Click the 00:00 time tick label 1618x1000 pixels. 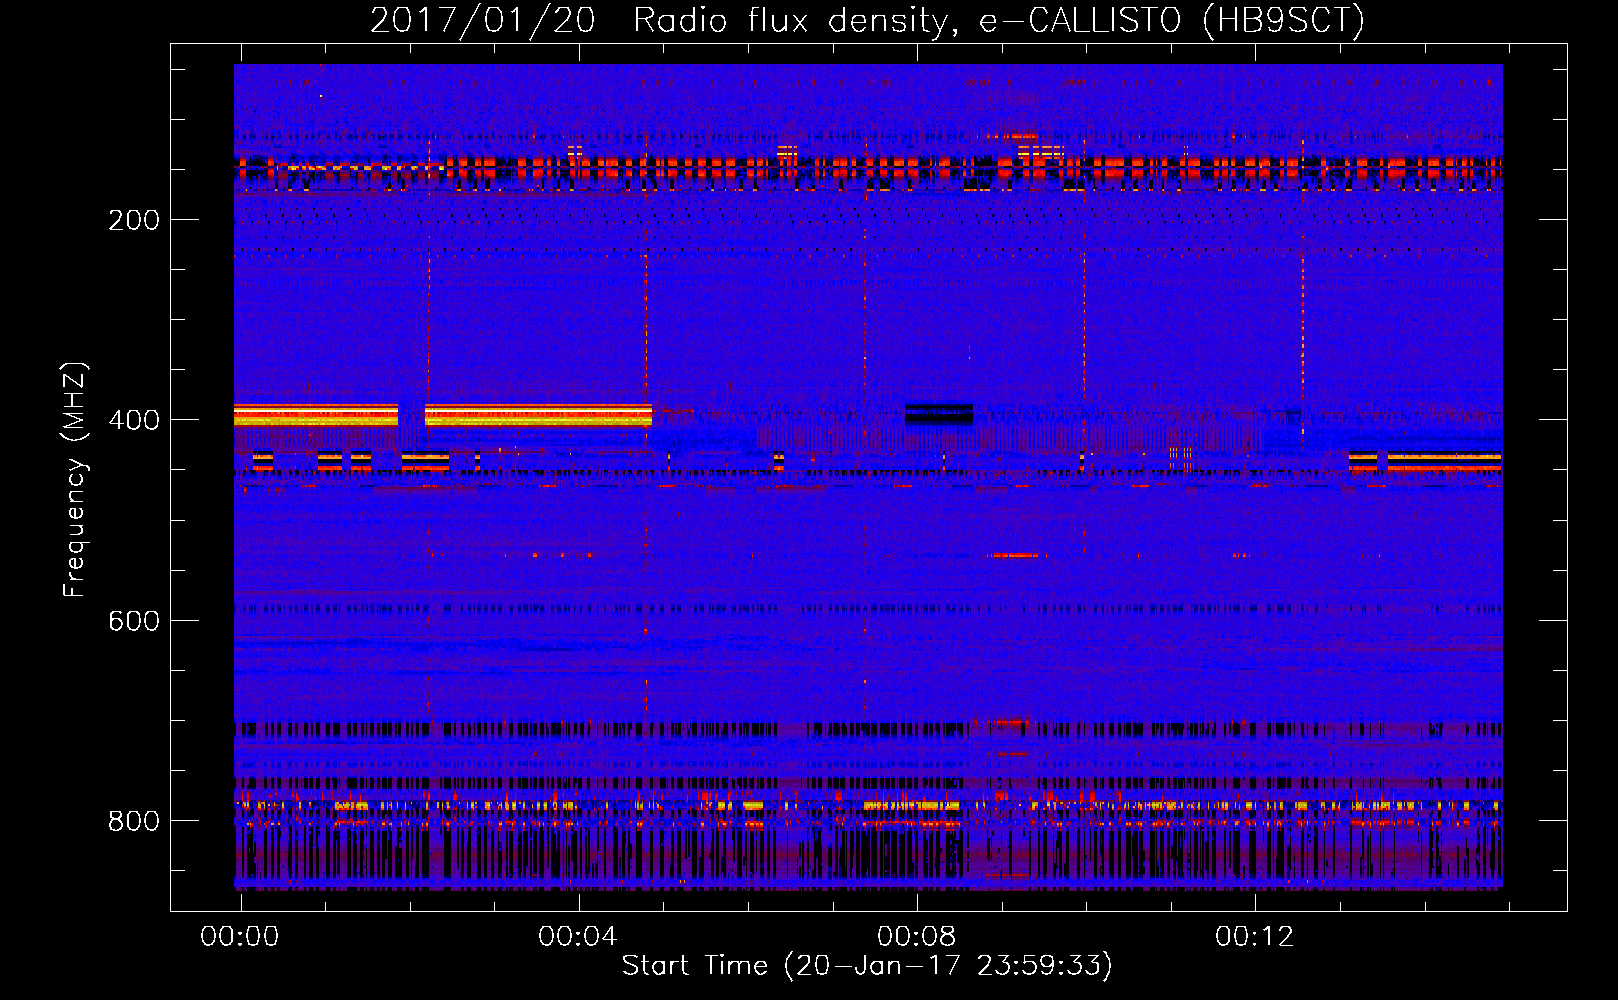240,937
